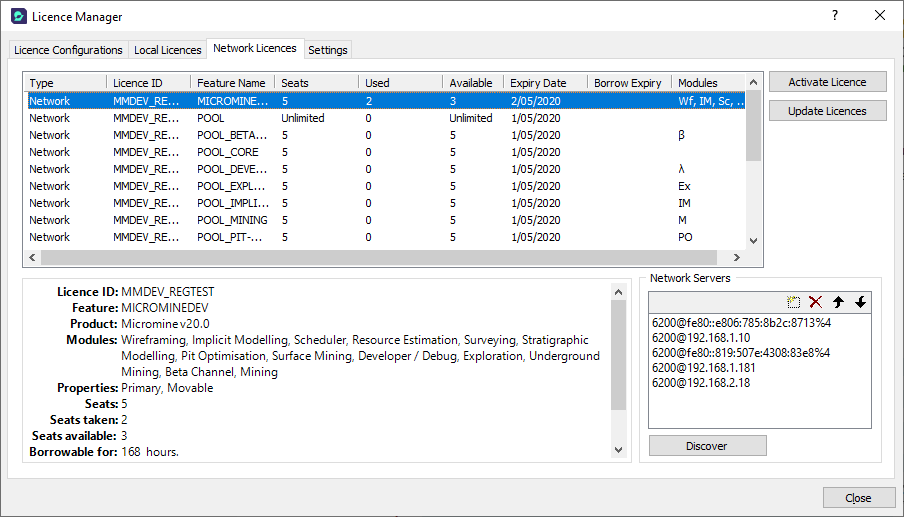Viewport: 905px width, 517px height.
Task: Click the Help question mark icon
Action: tap(835, 16)
